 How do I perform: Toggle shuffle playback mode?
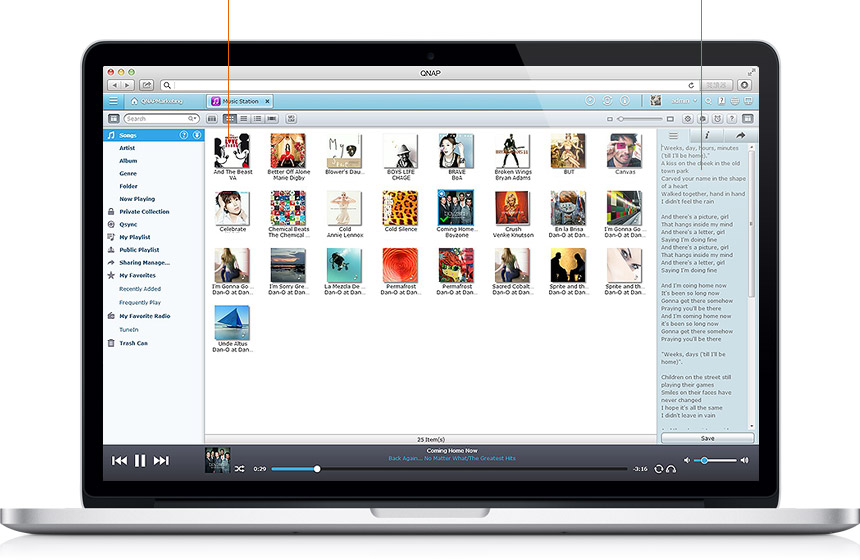(240, 468)
